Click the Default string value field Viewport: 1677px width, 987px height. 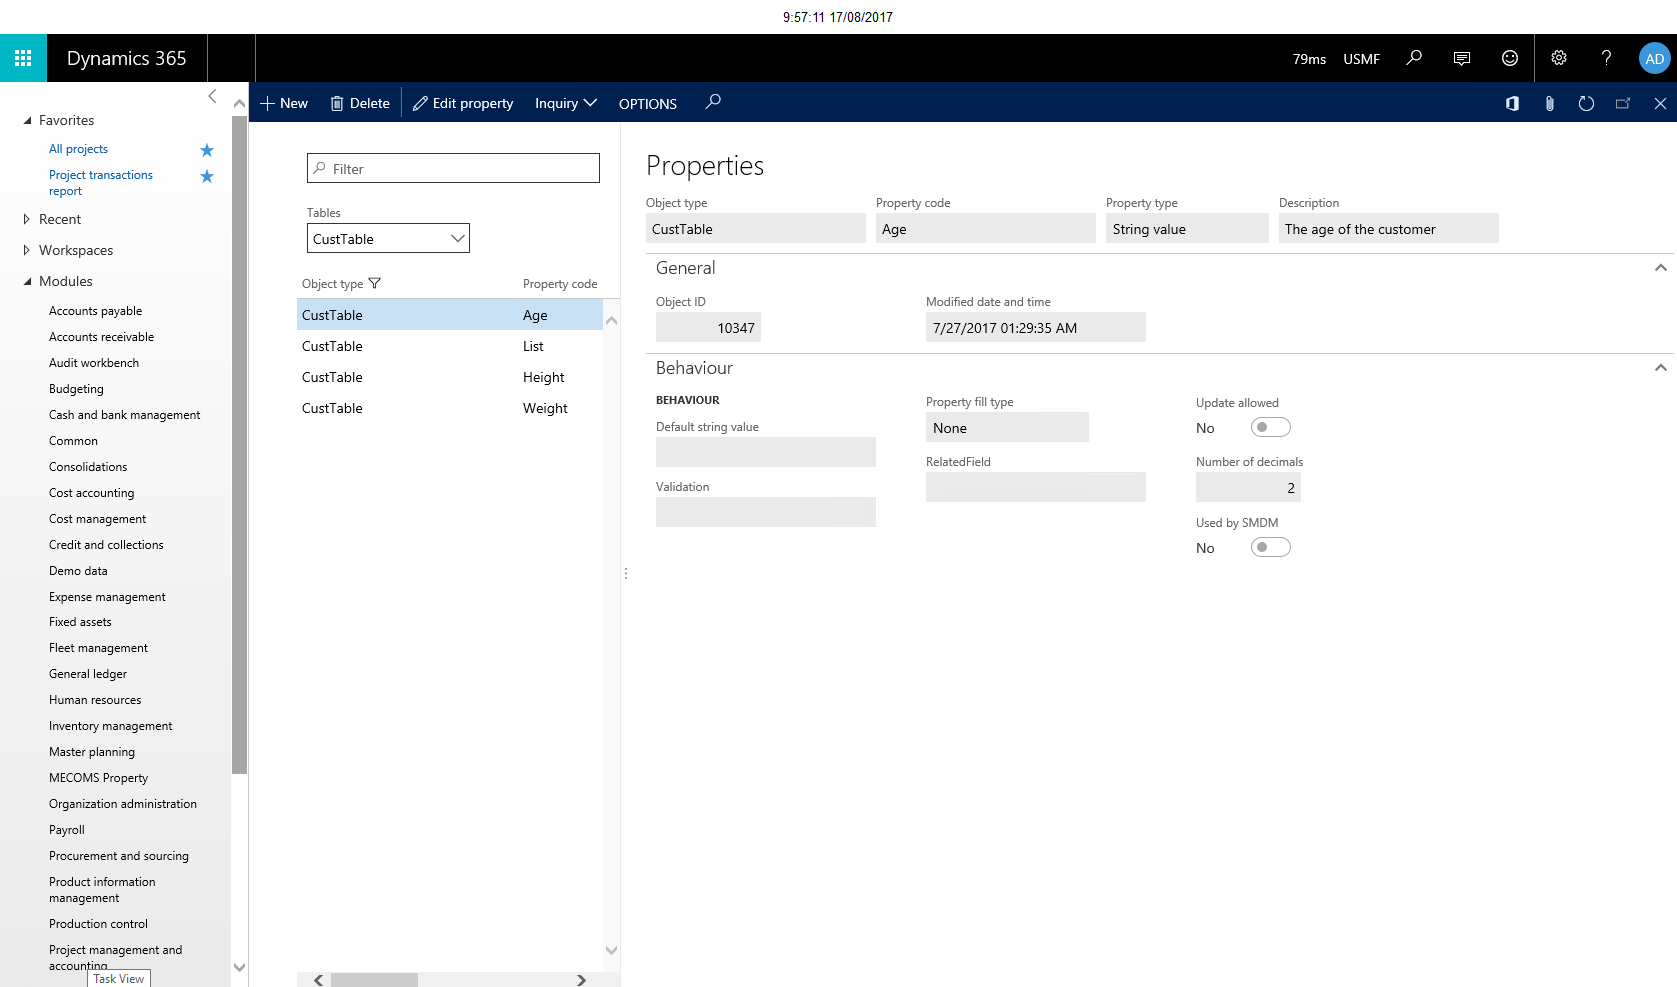pos(766,452)
